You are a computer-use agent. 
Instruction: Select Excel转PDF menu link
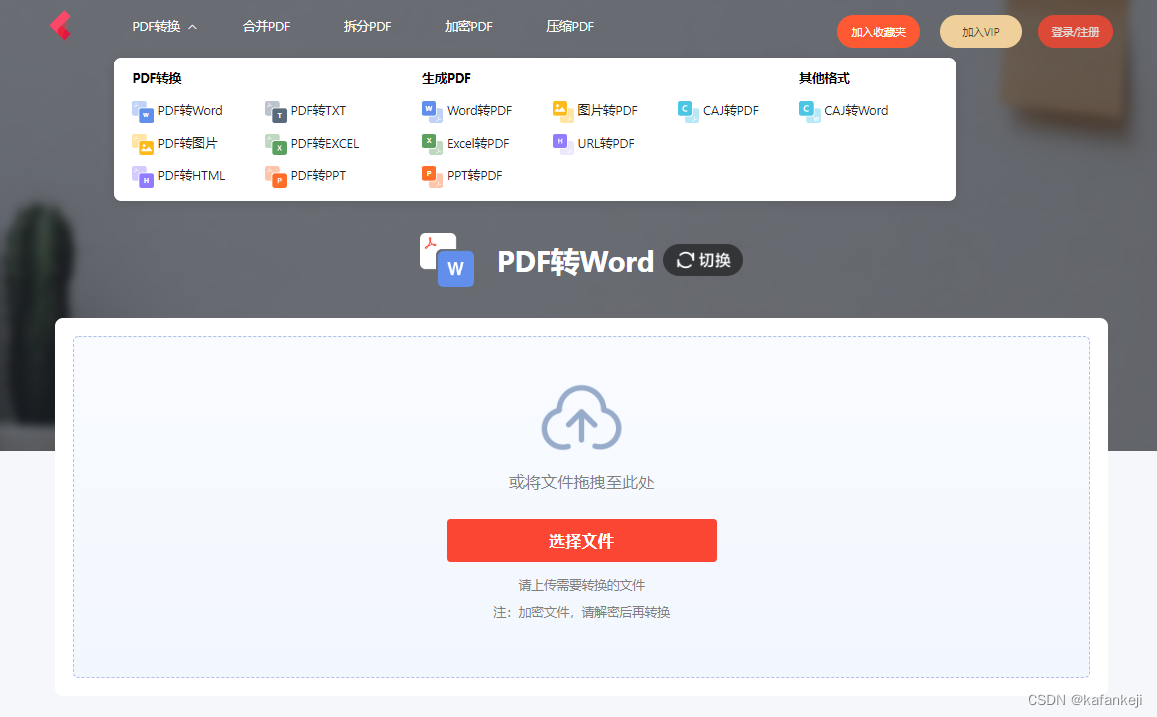point(478,143)
